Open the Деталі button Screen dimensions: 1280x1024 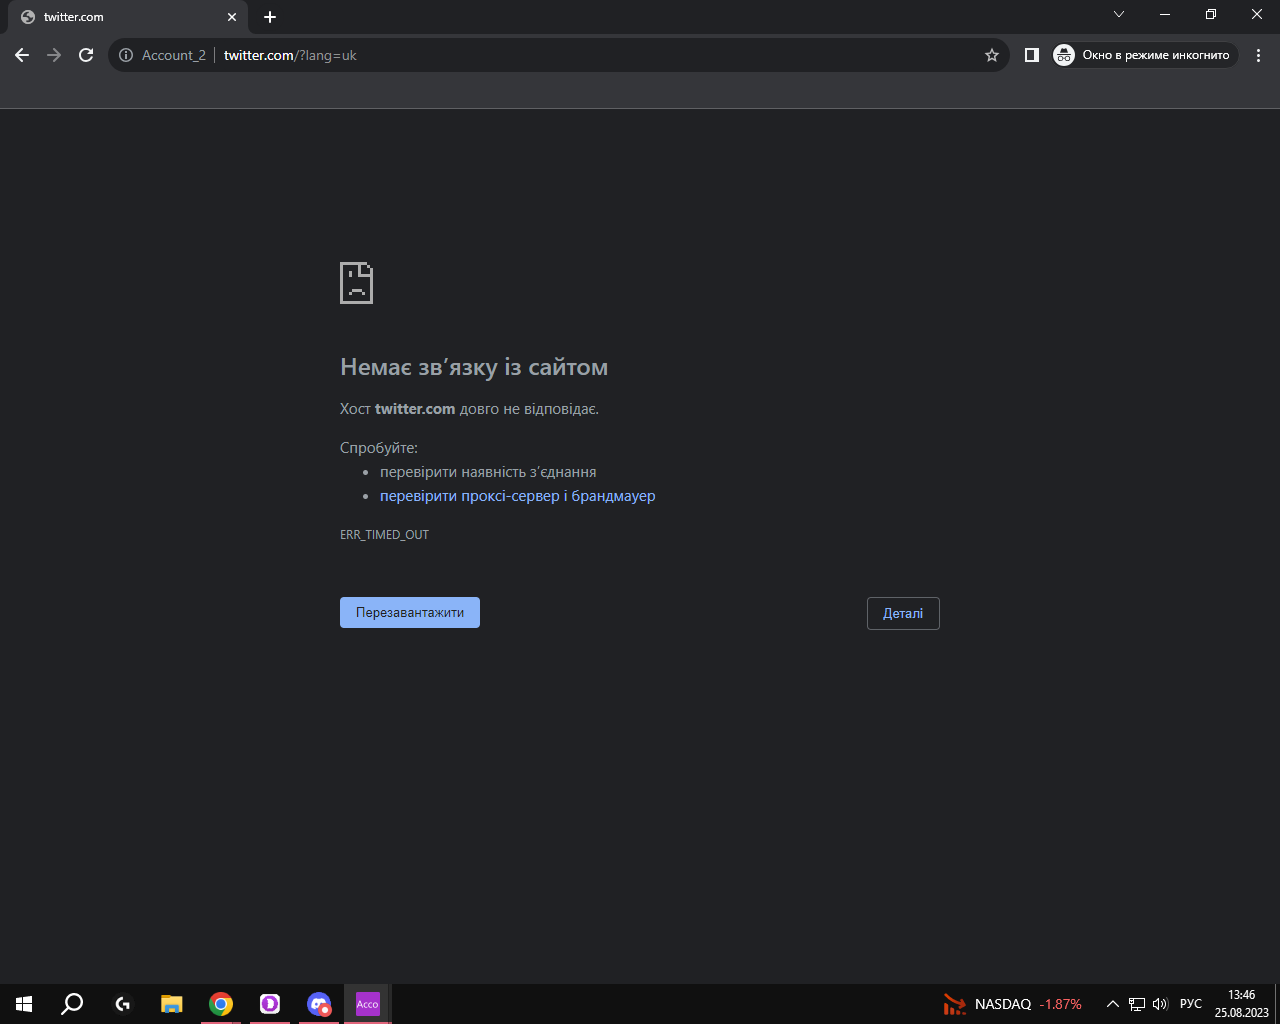tap(903, 613)
